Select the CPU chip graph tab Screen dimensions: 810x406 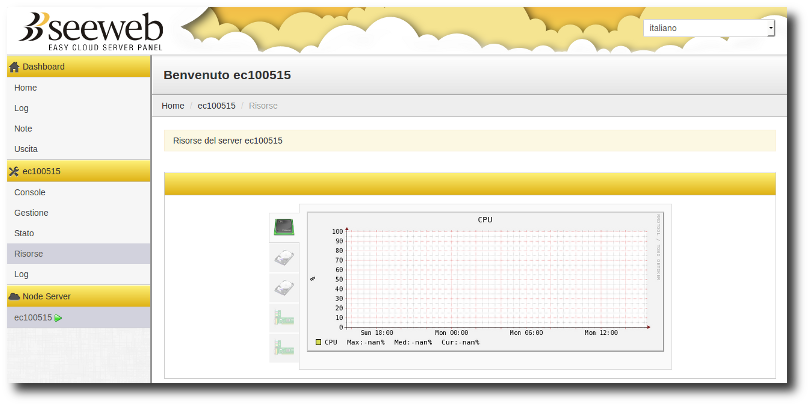[284, 227]
